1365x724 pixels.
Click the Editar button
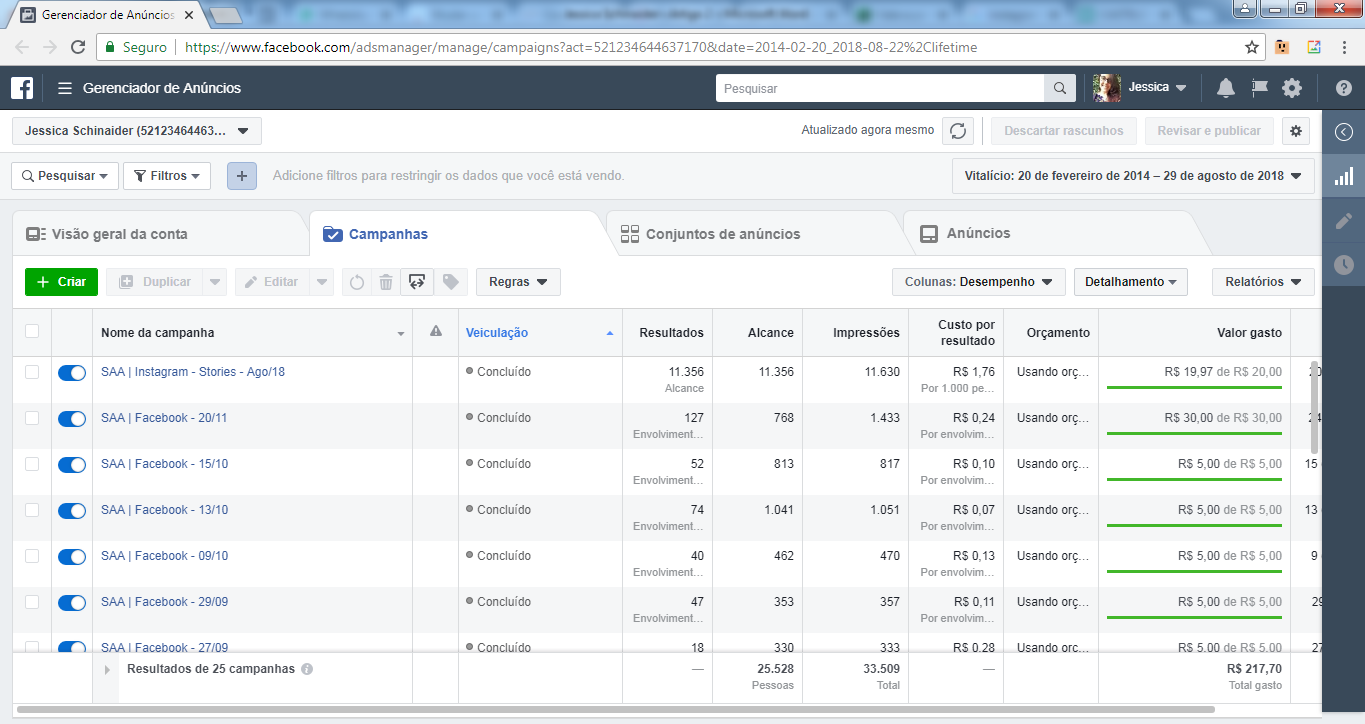pos(272,282)
